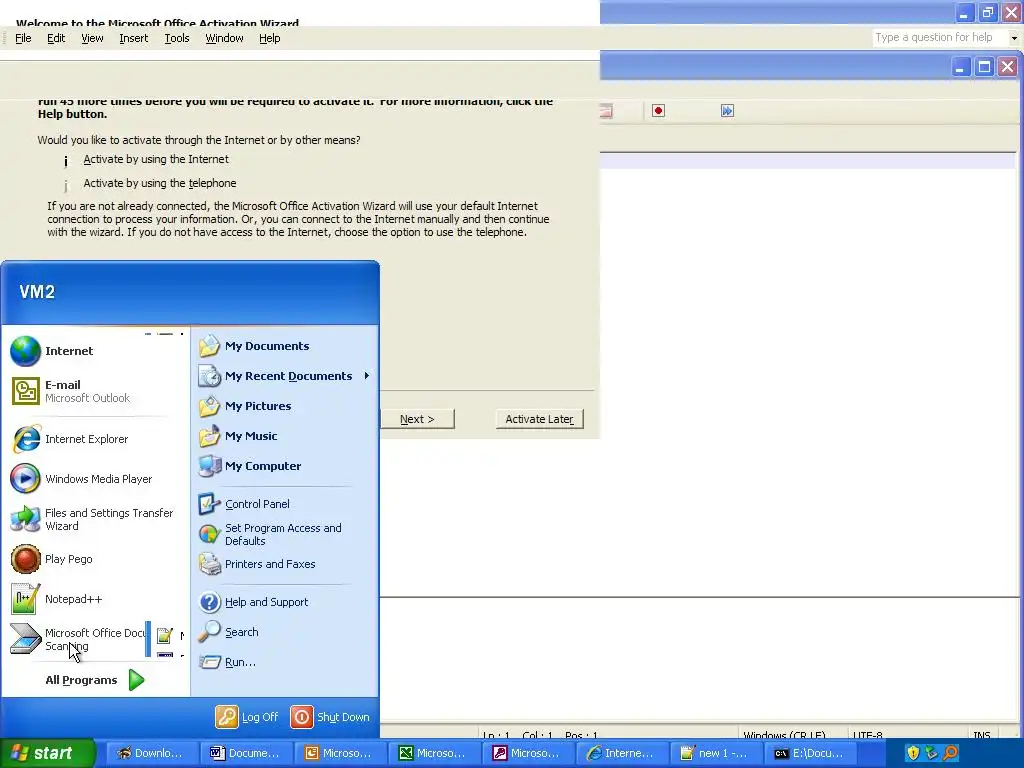Click the Next > button

[417, 419]
